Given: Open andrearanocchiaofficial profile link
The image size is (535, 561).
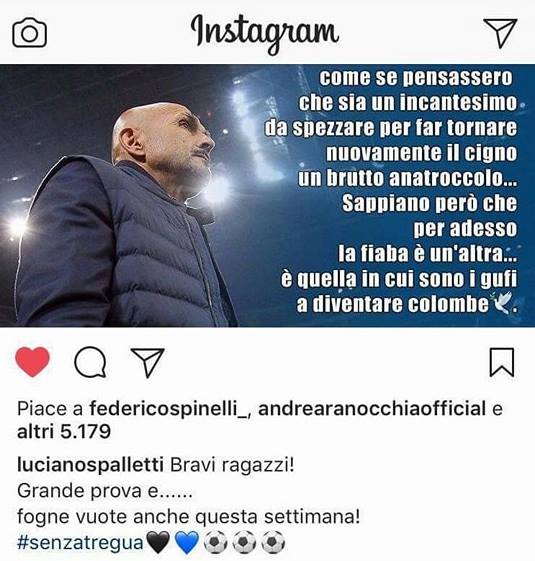Looking at the screenshot, I should click(x=372, y=409).
